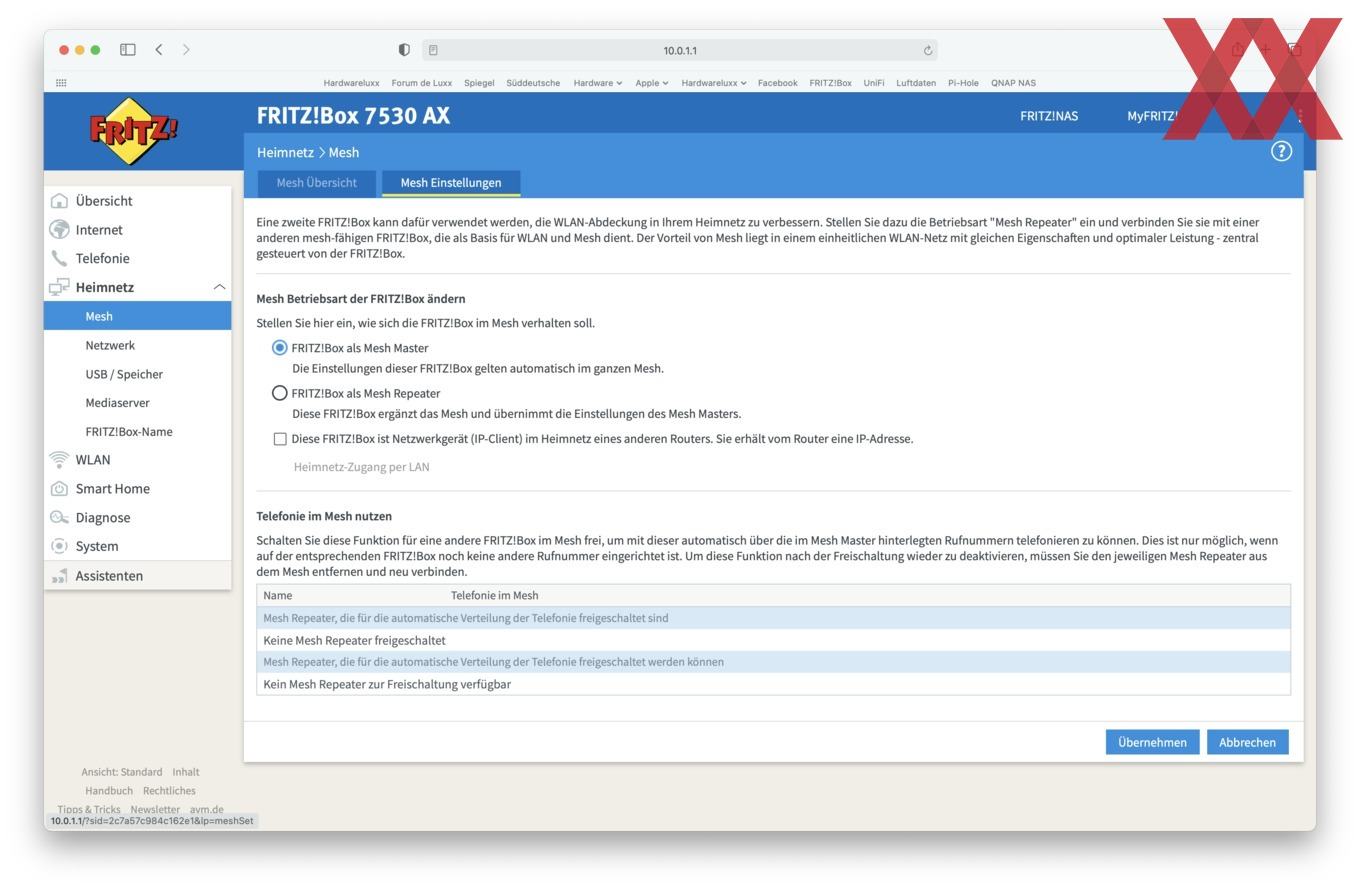
Task: Click the Heimnetz network devices icon
Action: click(x=60, y=287)
